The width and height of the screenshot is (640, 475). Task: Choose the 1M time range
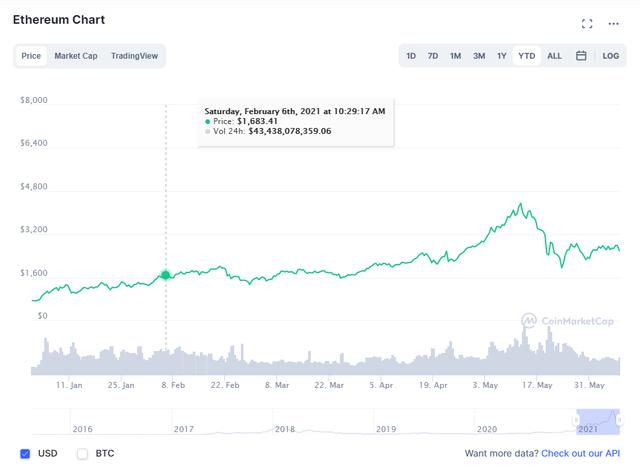[x=455, y=56]
